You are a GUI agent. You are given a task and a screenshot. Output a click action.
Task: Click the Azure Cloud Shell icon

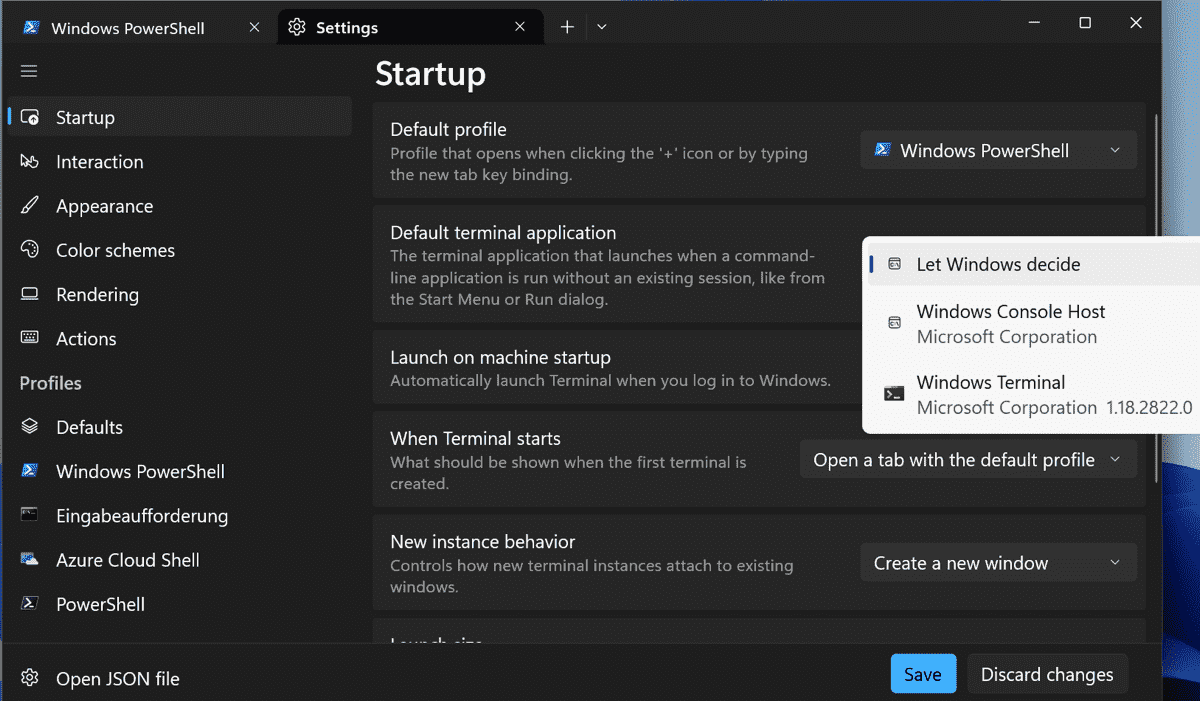pos(30,560)
